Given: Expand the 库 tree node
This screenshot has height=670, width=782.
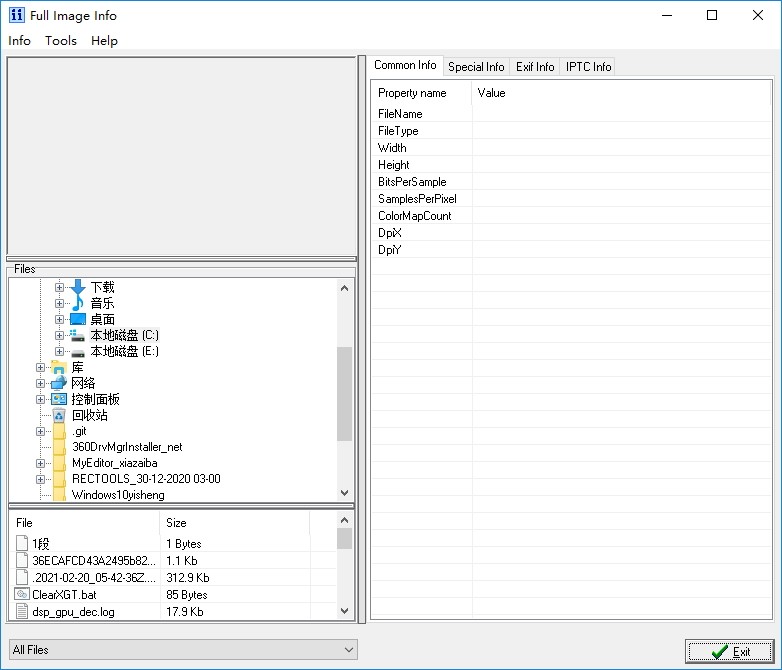Looking at the screenshot, I should (x=40, y=367).
